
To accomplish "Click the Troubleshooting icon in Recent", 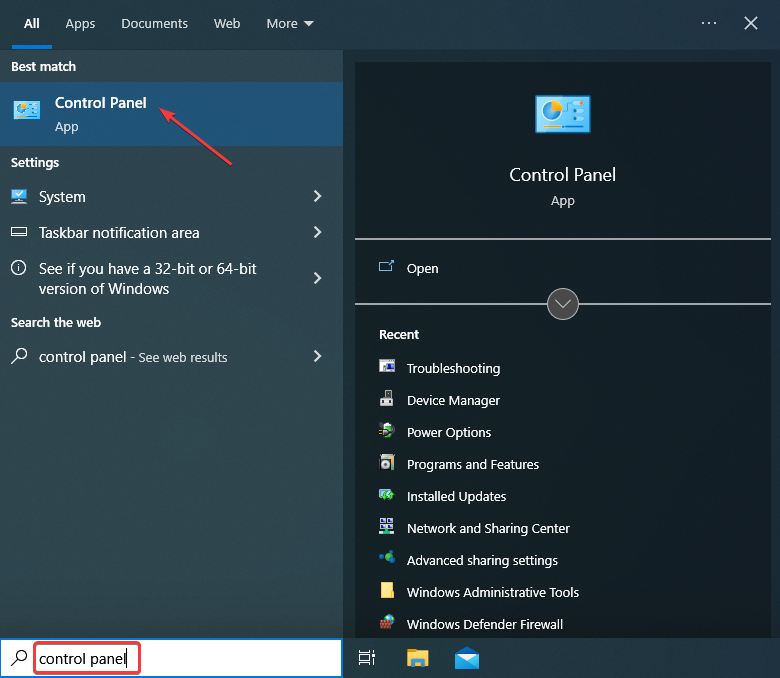I will pos(387,366).
